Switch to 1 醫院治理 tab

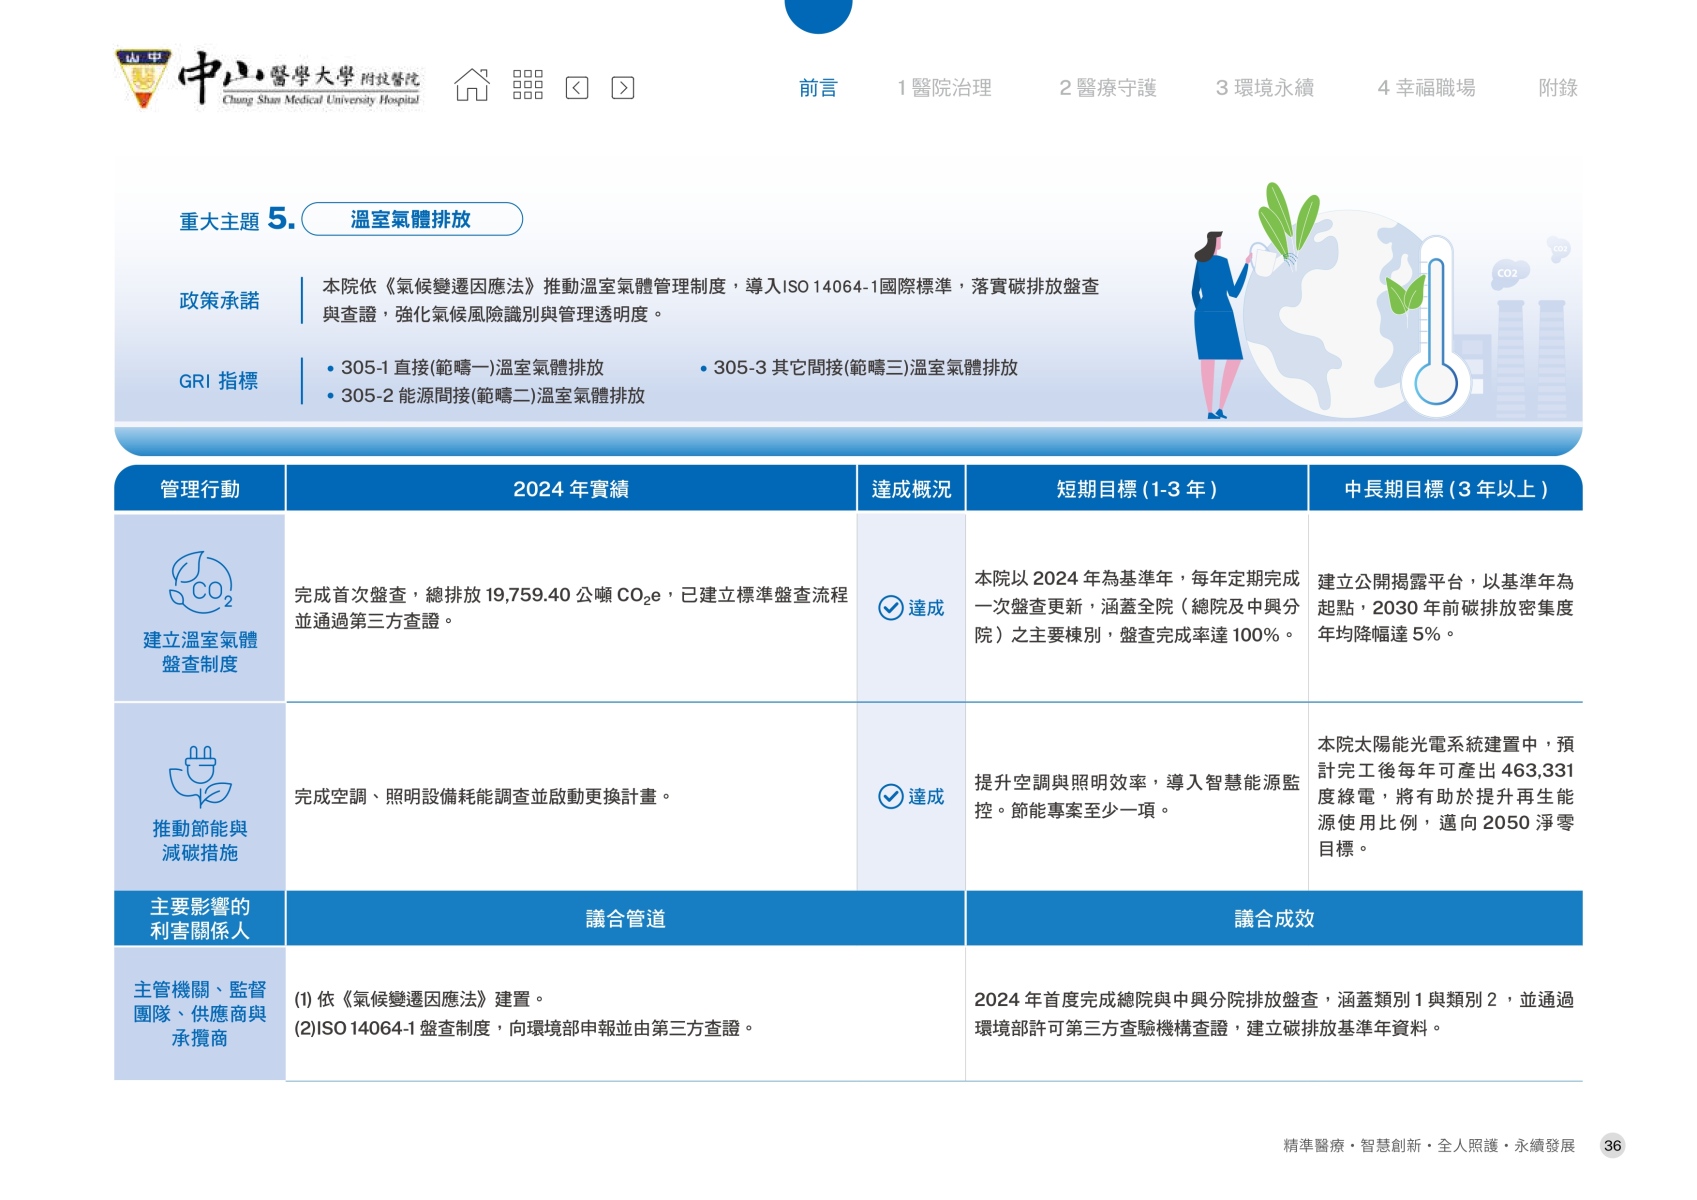click(944, 88)
